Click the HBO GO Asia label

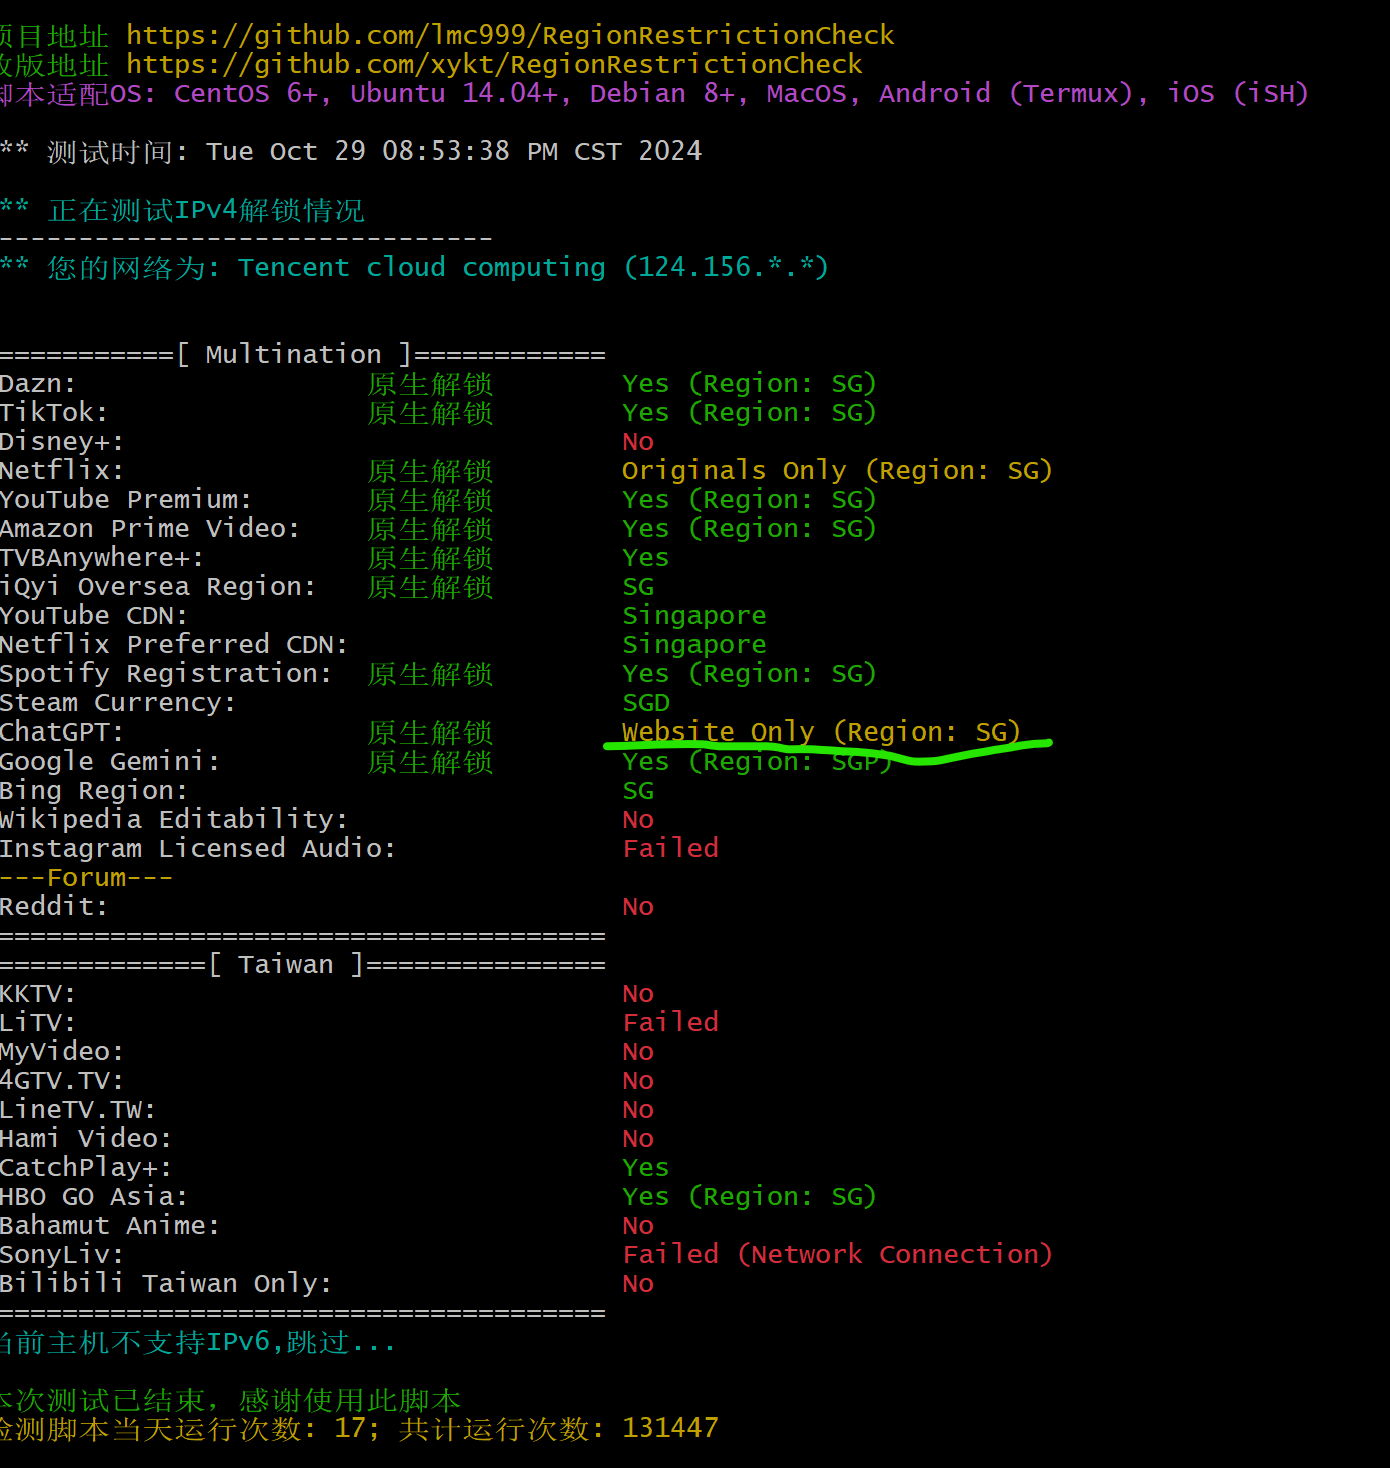click(94, 1196)
